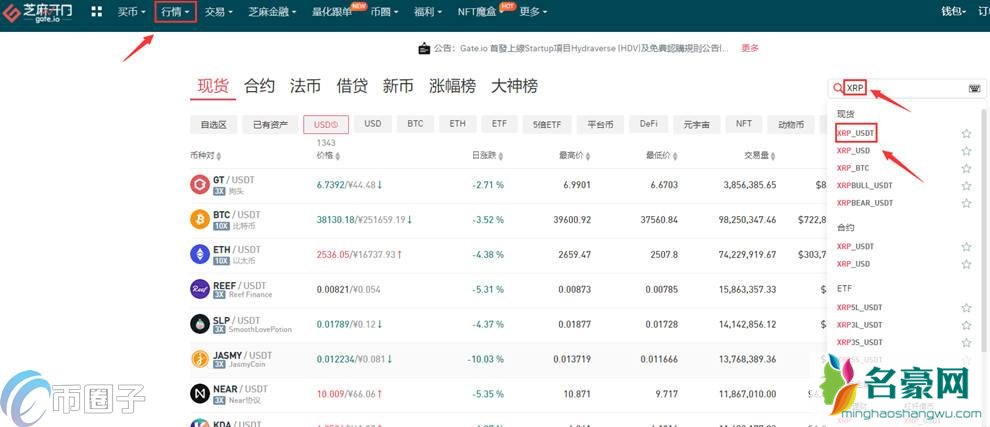Screen dimensions: 990x427
Task: Toggle the star beside XRP_BTC
Action: (x=966, y=169)
